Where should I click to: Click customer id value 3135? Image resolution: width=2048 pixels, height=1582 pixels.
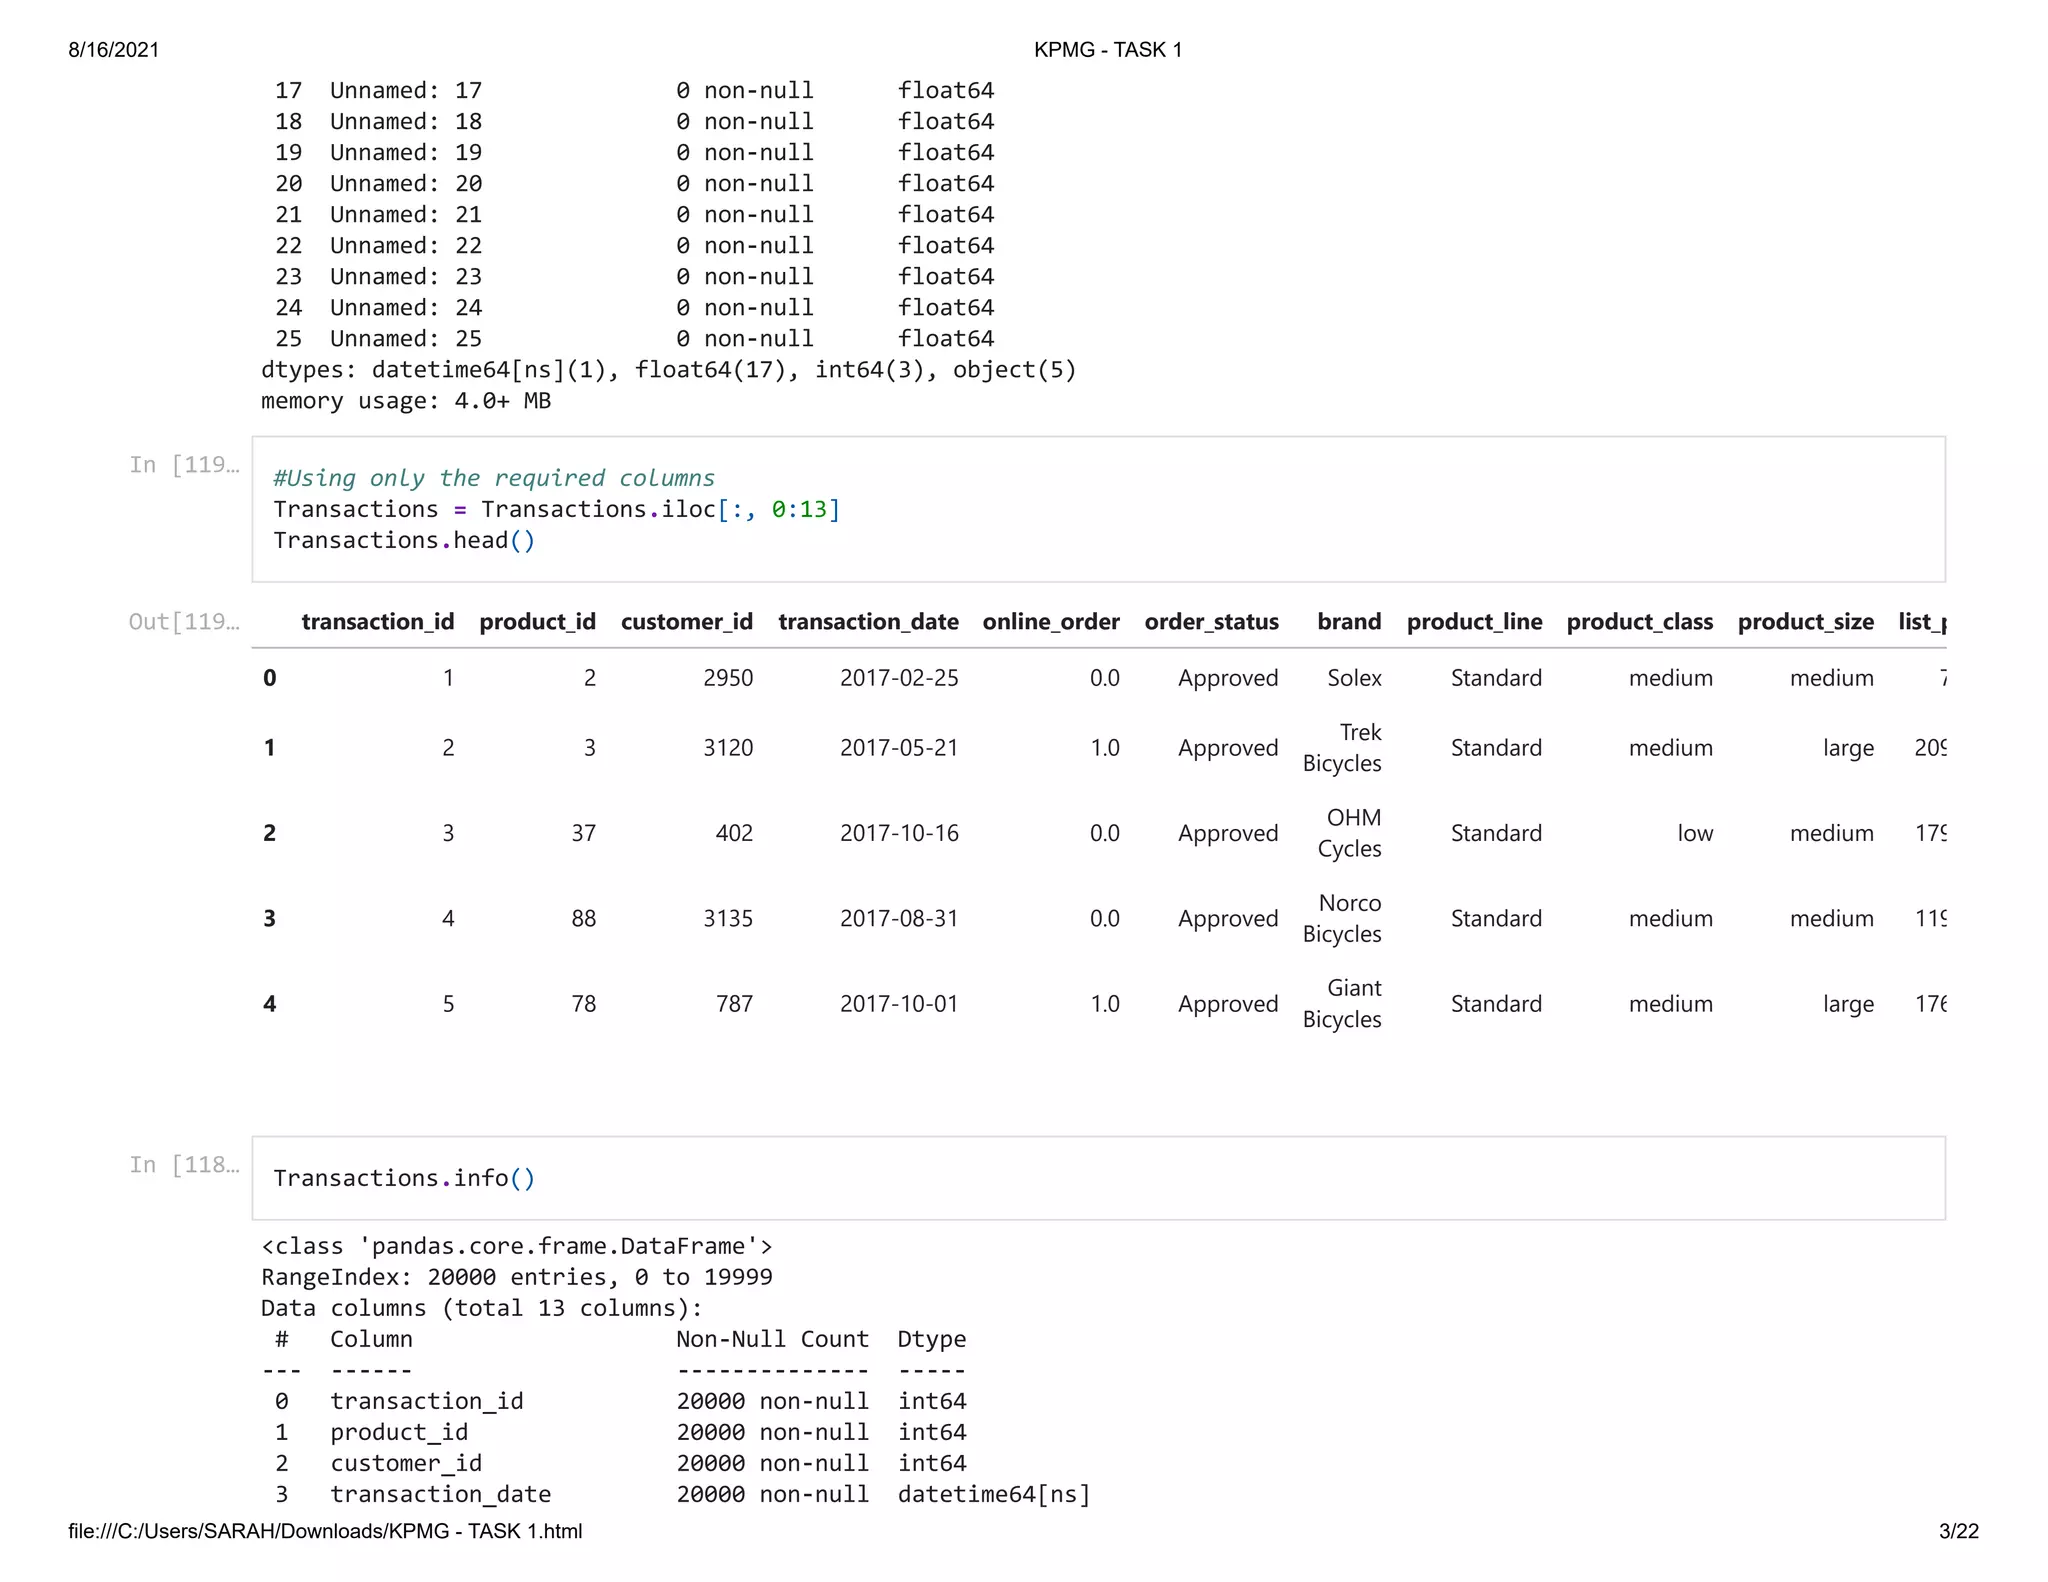pos(727,918)
